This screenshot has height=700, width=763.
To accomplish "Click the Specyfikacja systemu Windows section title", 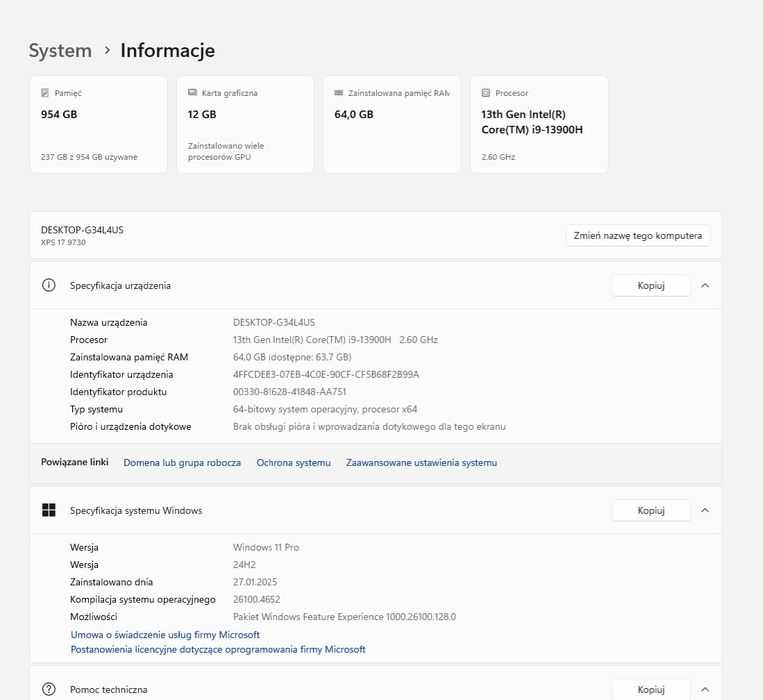I will pyautogui.click(x=136, y=510).
